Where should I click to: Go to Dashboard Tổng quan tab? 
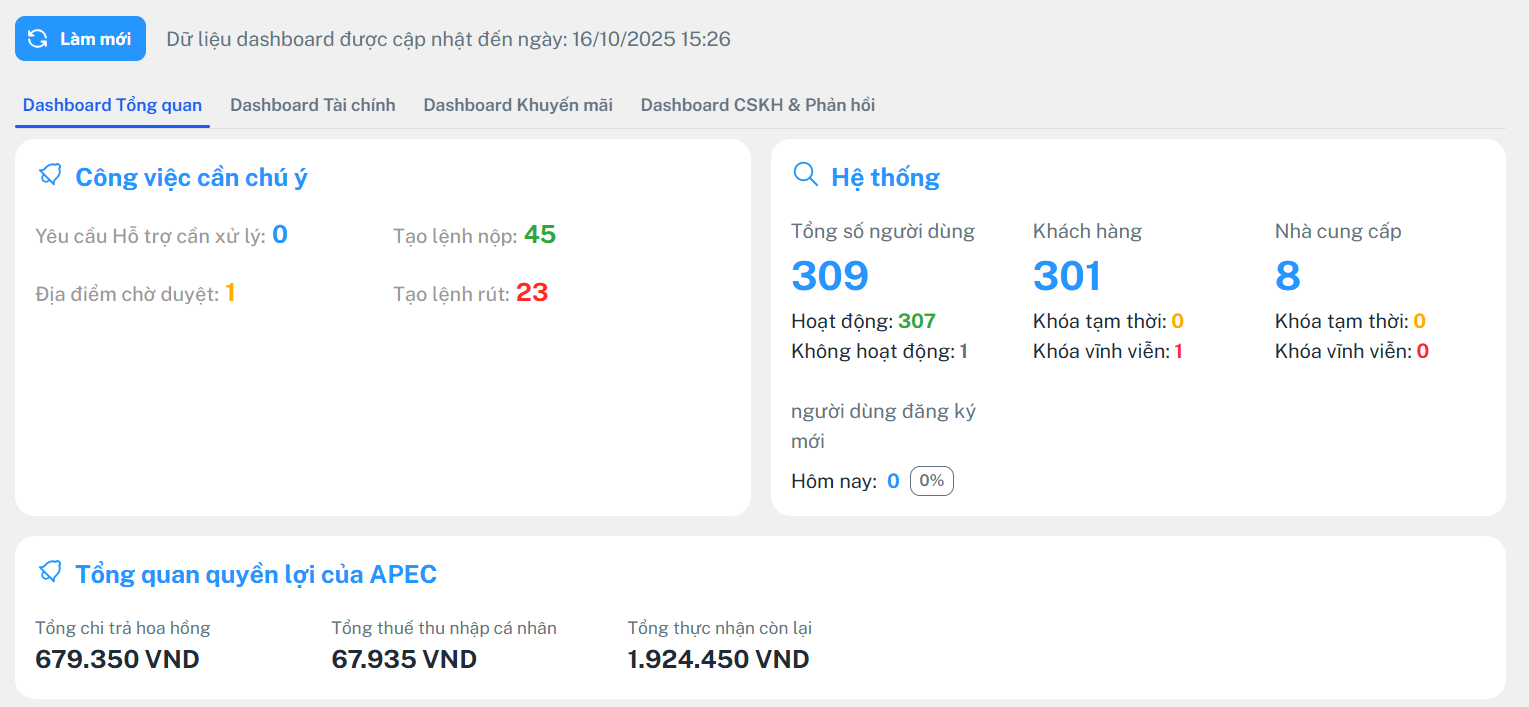[112, 105]
